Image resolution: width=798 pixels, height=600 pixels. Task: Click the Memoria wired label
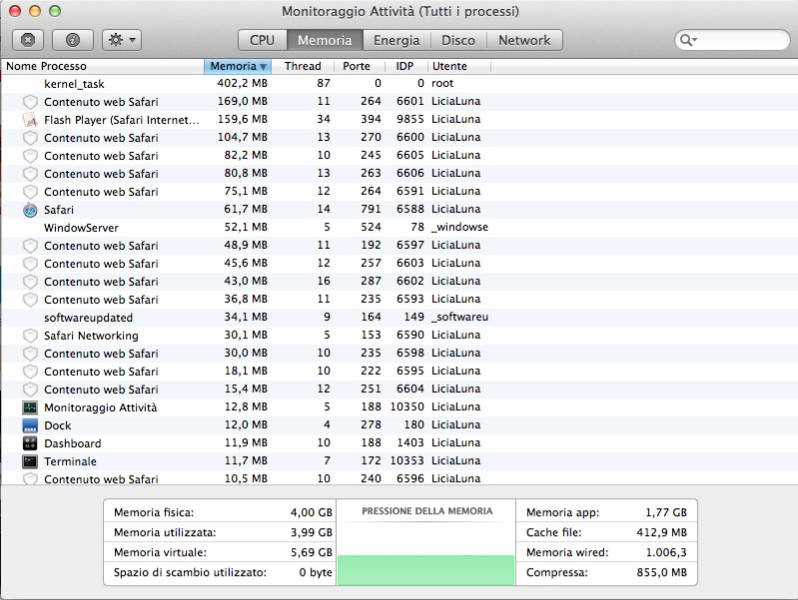567,553
